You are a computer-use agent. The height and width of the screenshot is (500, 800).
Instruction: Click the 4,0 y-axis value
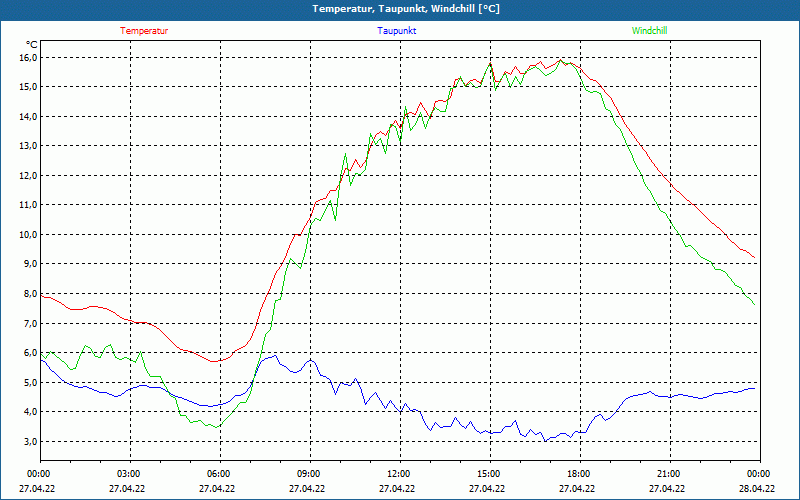click(x=30, y=411)
